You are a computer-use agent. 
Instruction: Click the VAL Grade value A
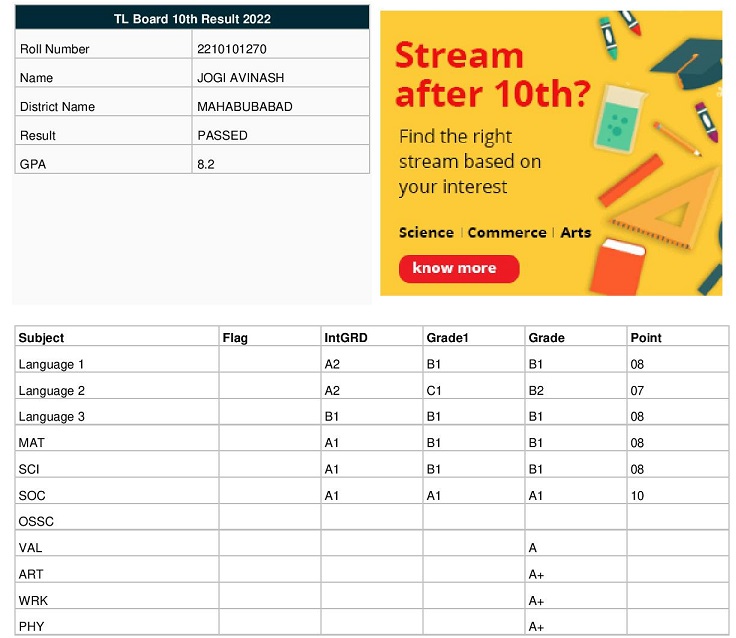(x=533, y=548)
